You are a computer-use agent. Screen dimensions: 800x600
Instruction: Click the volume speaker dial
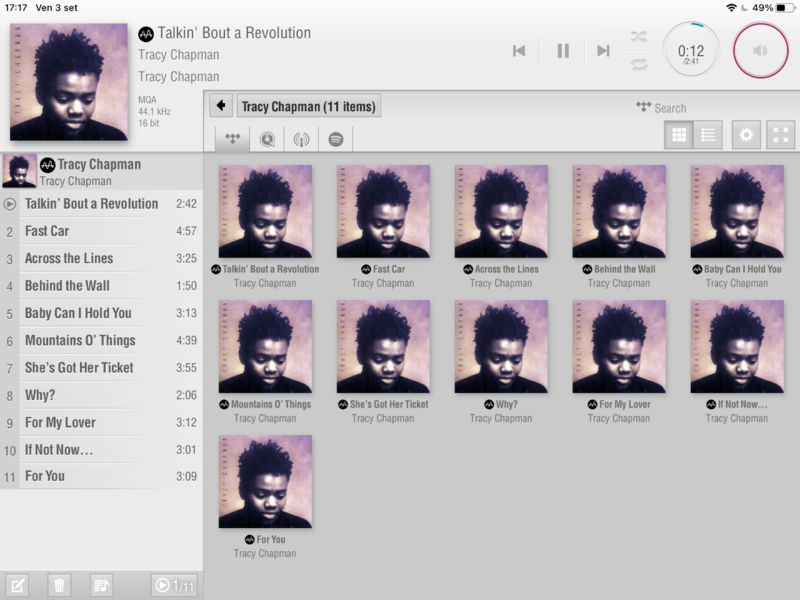(x=760, y=50)
